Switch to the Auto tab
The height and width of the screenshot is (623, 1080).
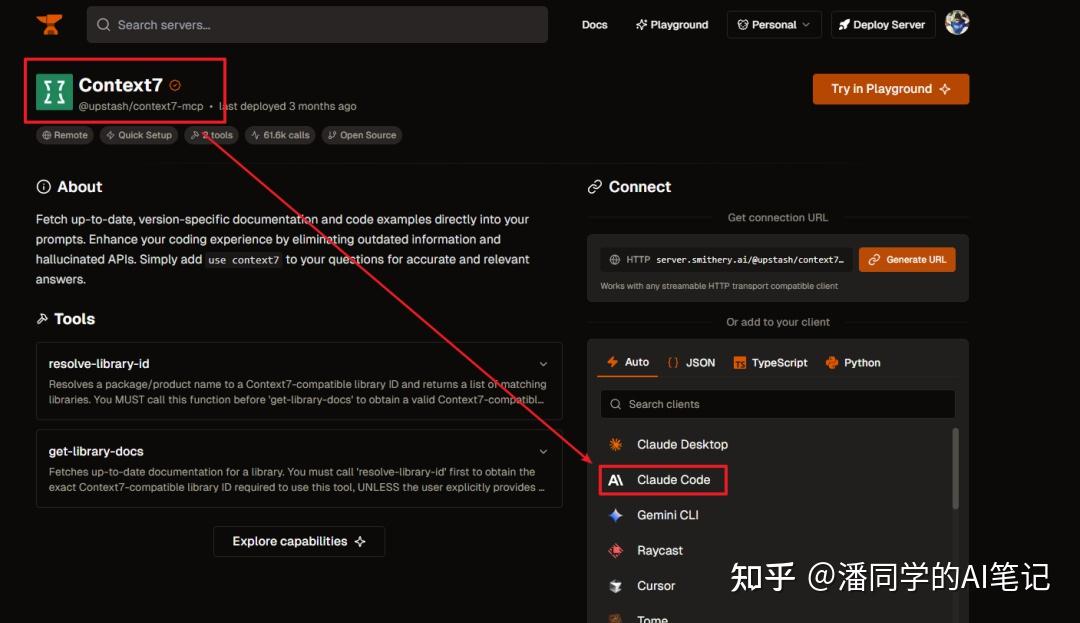pyautogui.click(x=627, y=362)
